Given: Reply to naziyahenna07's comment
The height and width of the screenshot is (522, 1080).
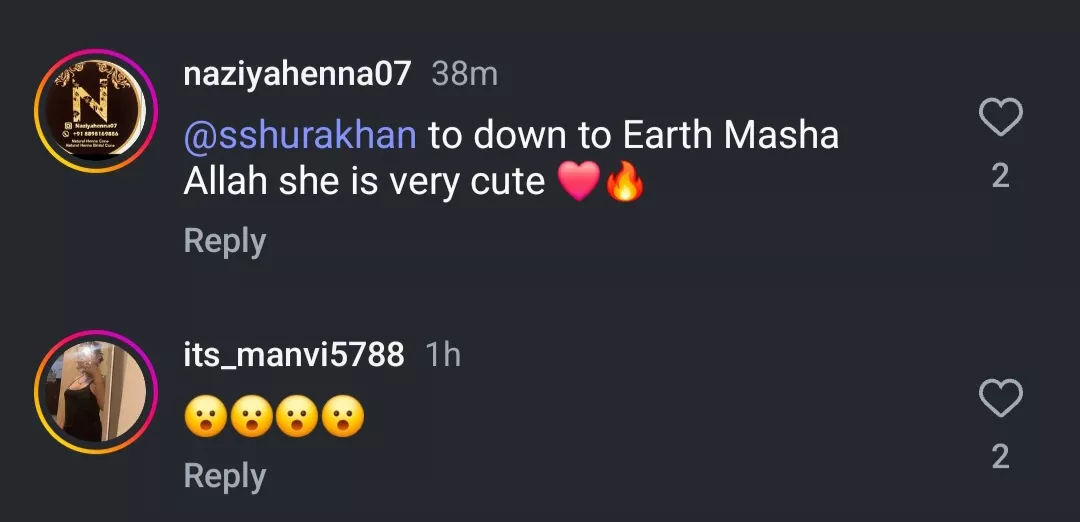Looking at the screenshot, I should (x=225, y=241).
